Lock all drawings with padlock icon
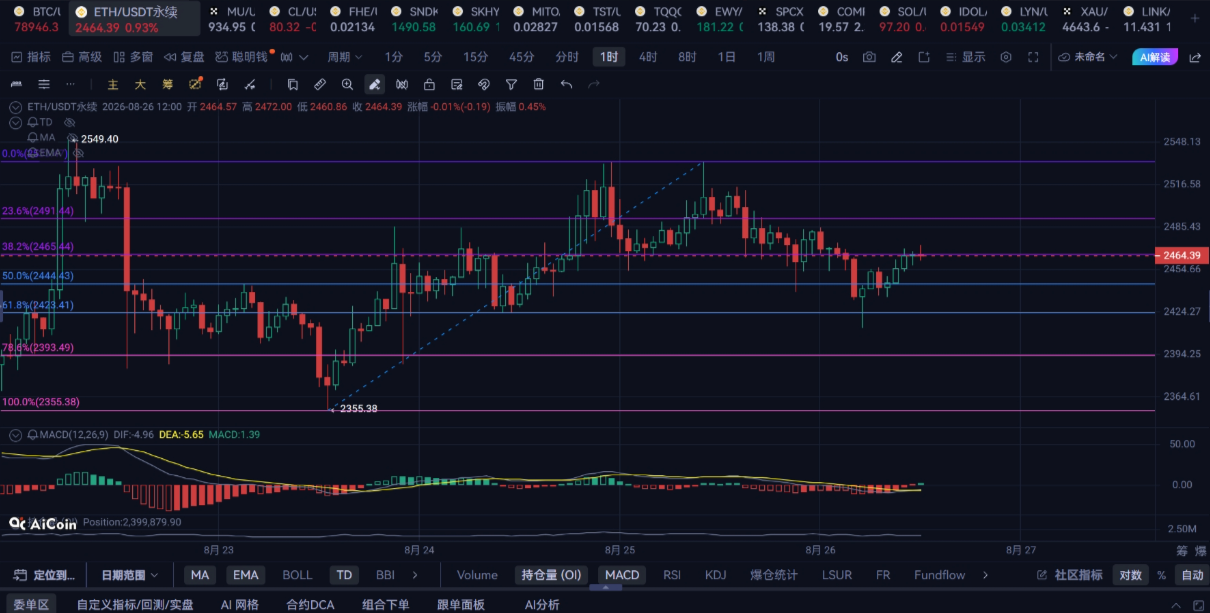 [429, 84]
